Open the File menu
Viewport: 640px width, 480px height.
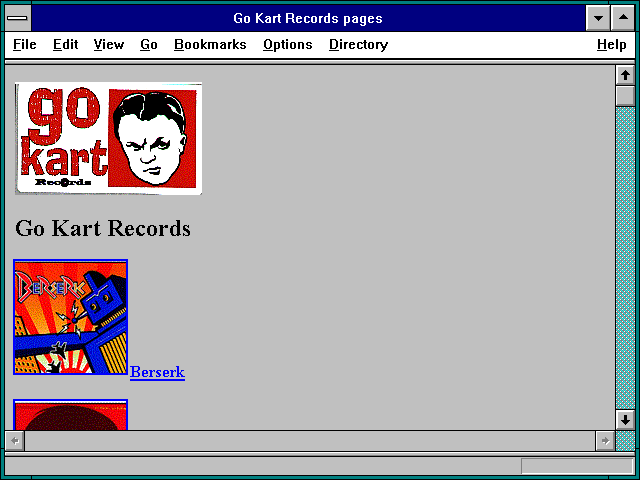tap(24, 44)
